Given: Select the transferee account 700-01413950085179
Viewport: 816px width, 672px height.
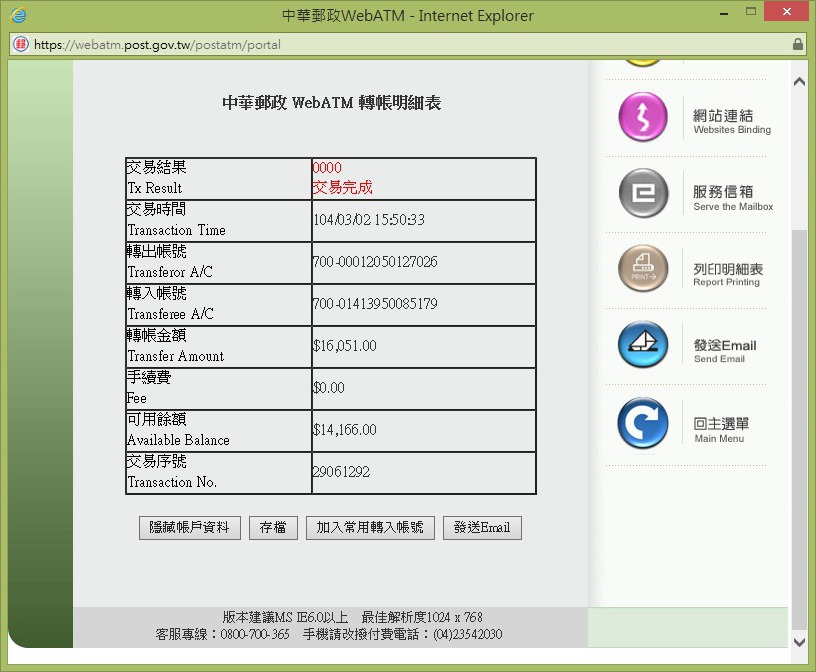Looking at the screenshot, I should 375,304.
